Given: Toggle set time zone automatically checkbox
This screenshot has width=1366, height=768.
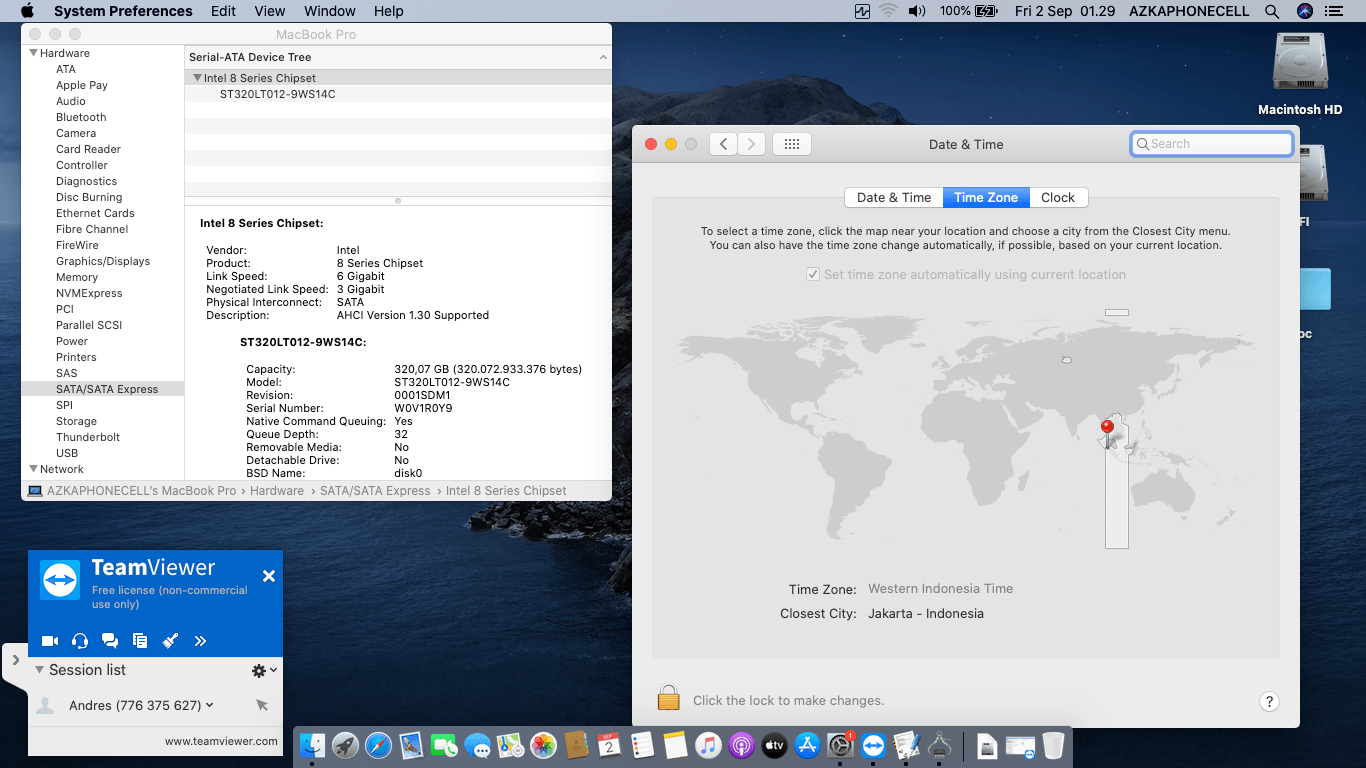Looking at the screenshot, I should [x=813, y=275].
